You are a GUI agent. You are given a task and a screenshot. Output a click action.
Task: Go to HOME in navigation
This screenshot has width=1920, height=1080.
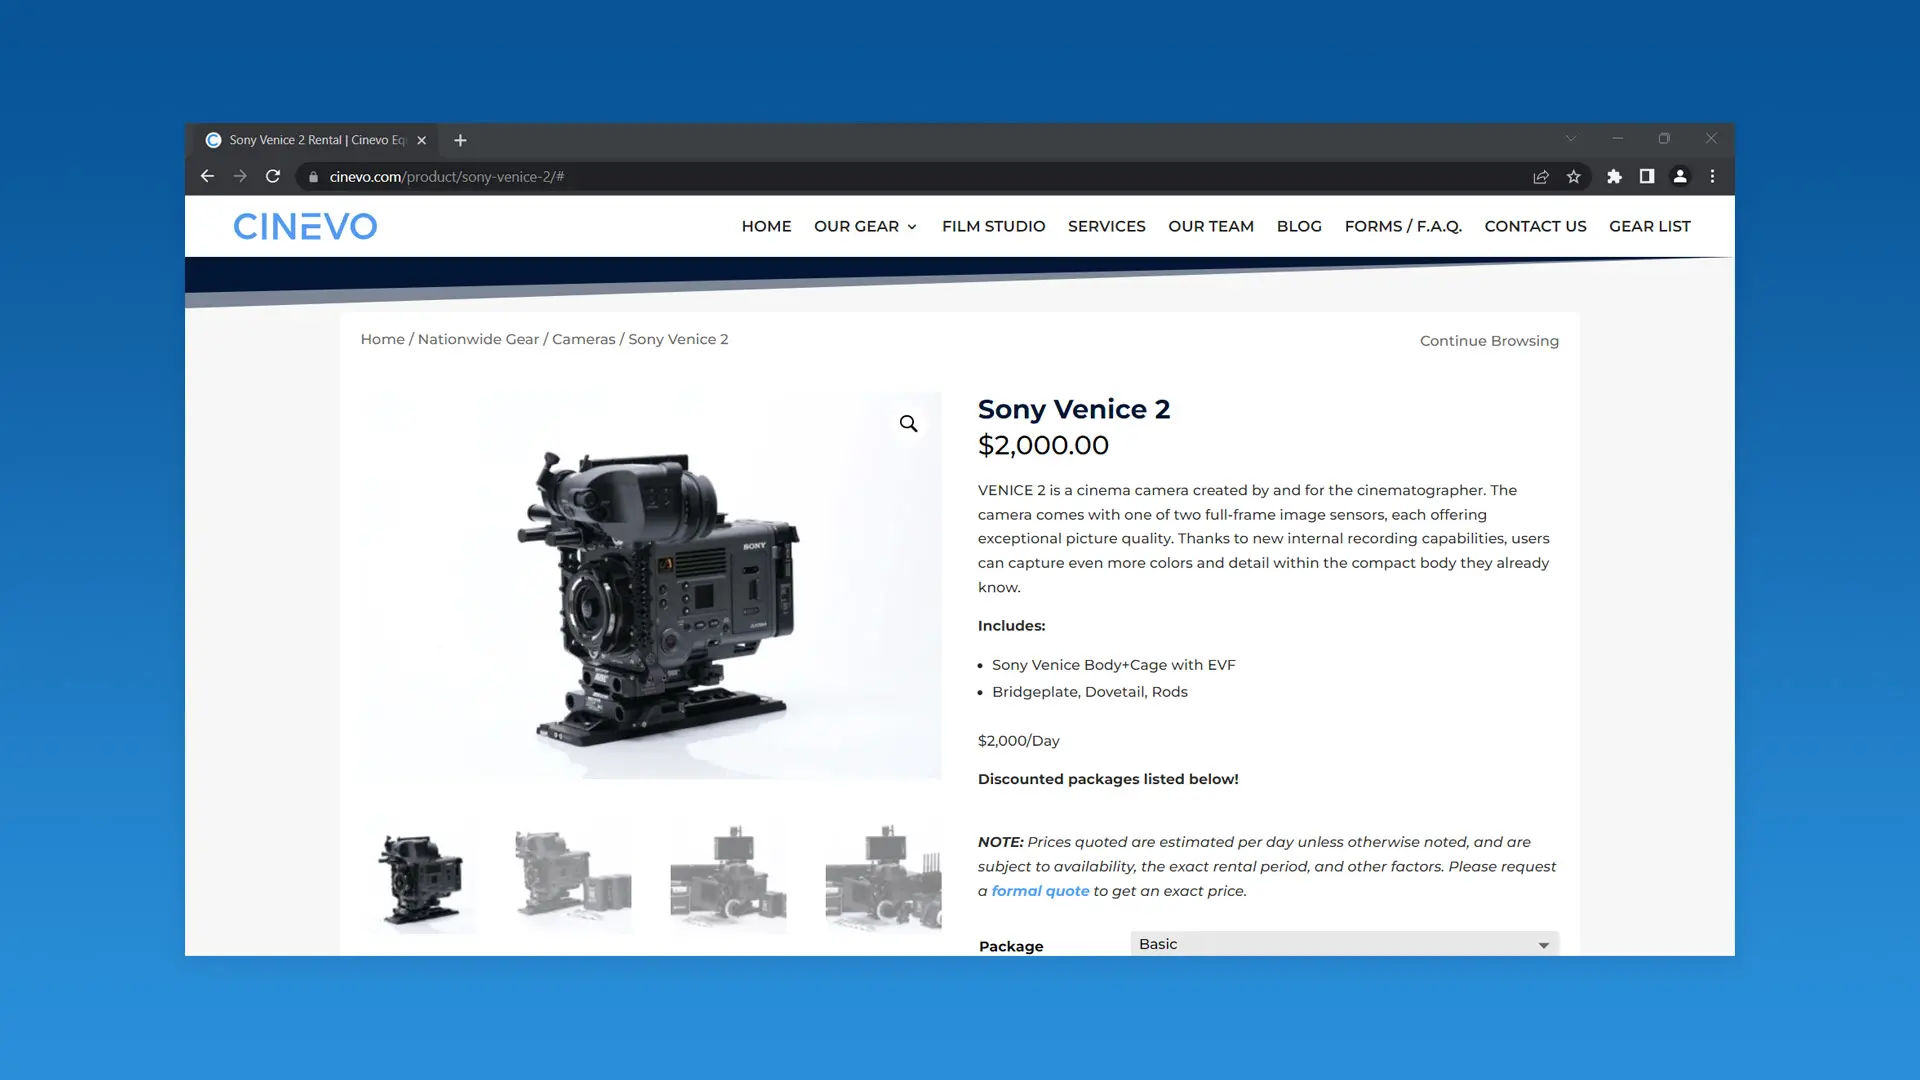(766, 226)
